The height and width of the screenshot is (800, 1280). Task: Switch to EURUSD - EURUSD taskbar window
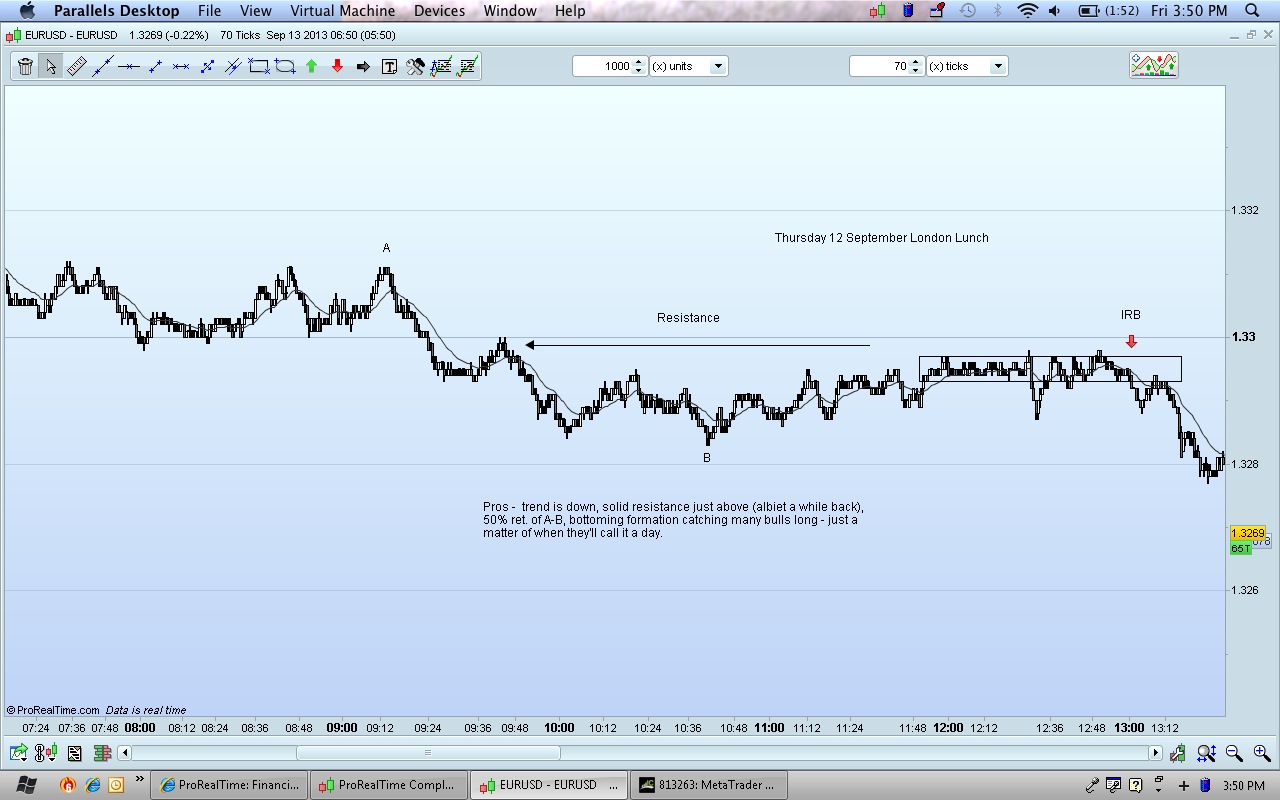point(549,785)
